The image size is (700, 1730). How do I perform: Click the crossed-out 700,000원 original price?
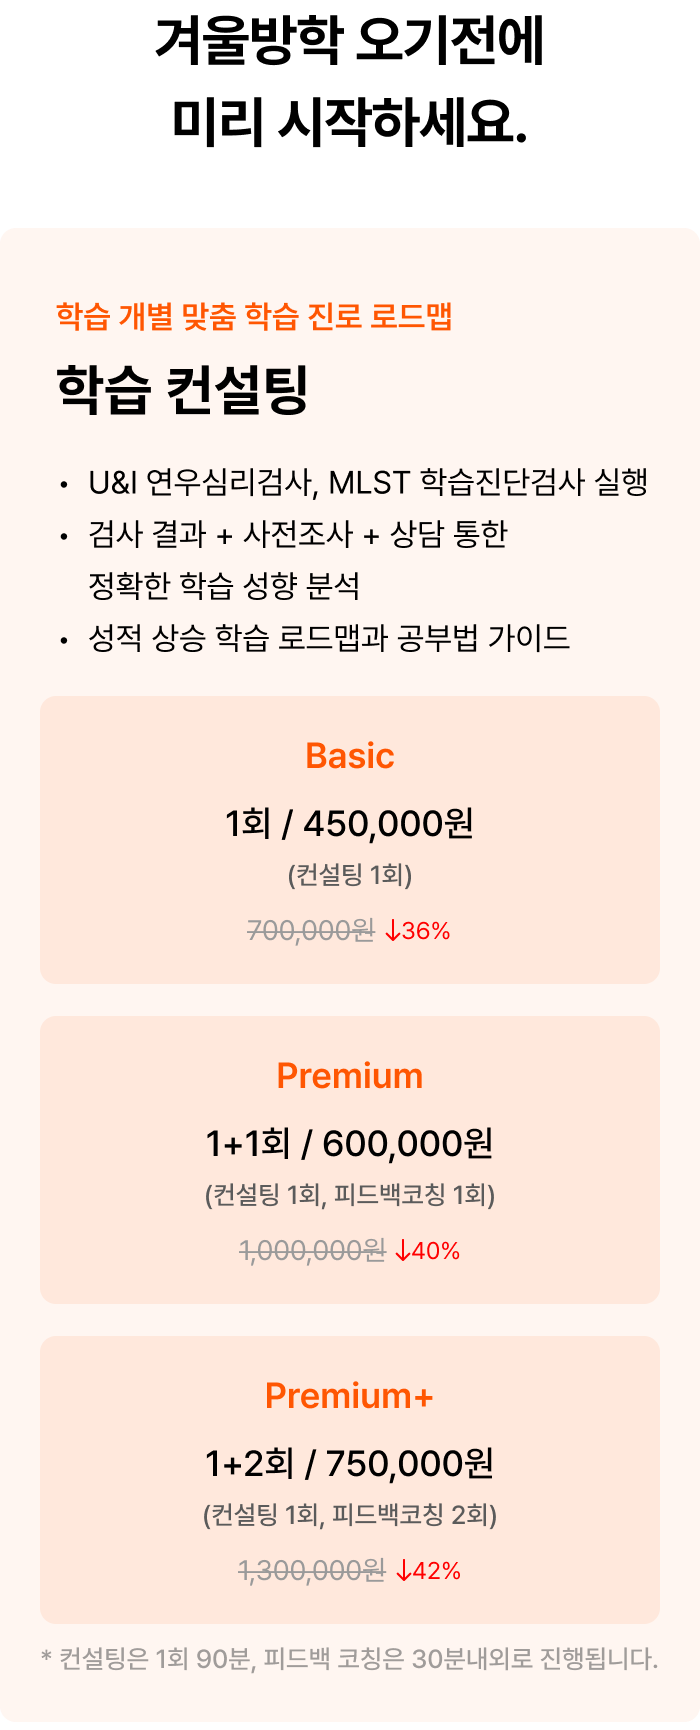point(310,931)
